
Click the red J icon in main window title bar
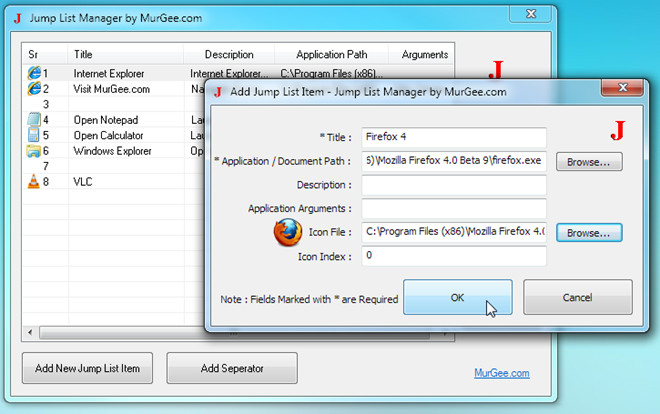pyautogui.click(x=17, y=19)
